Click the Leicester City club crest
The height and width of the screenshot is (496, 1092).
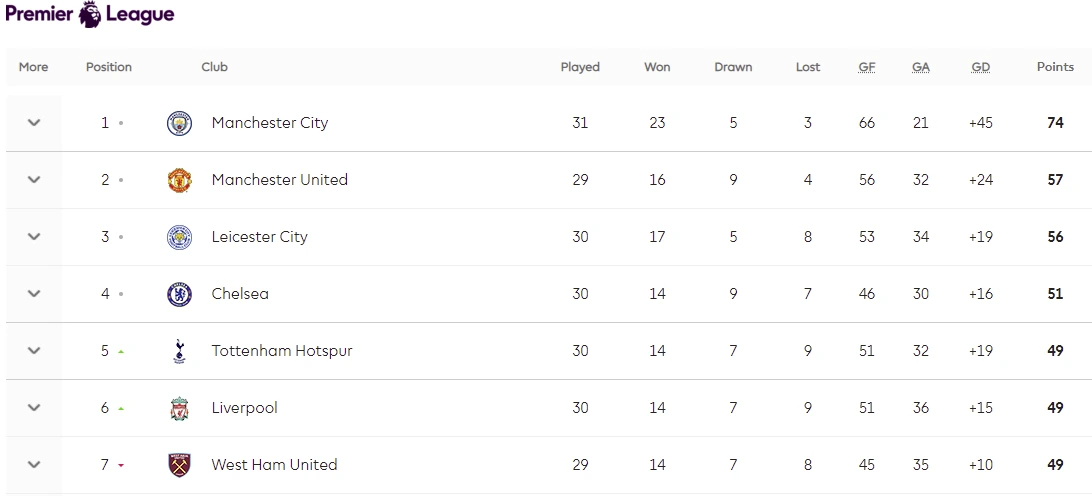tap(179, 237)
